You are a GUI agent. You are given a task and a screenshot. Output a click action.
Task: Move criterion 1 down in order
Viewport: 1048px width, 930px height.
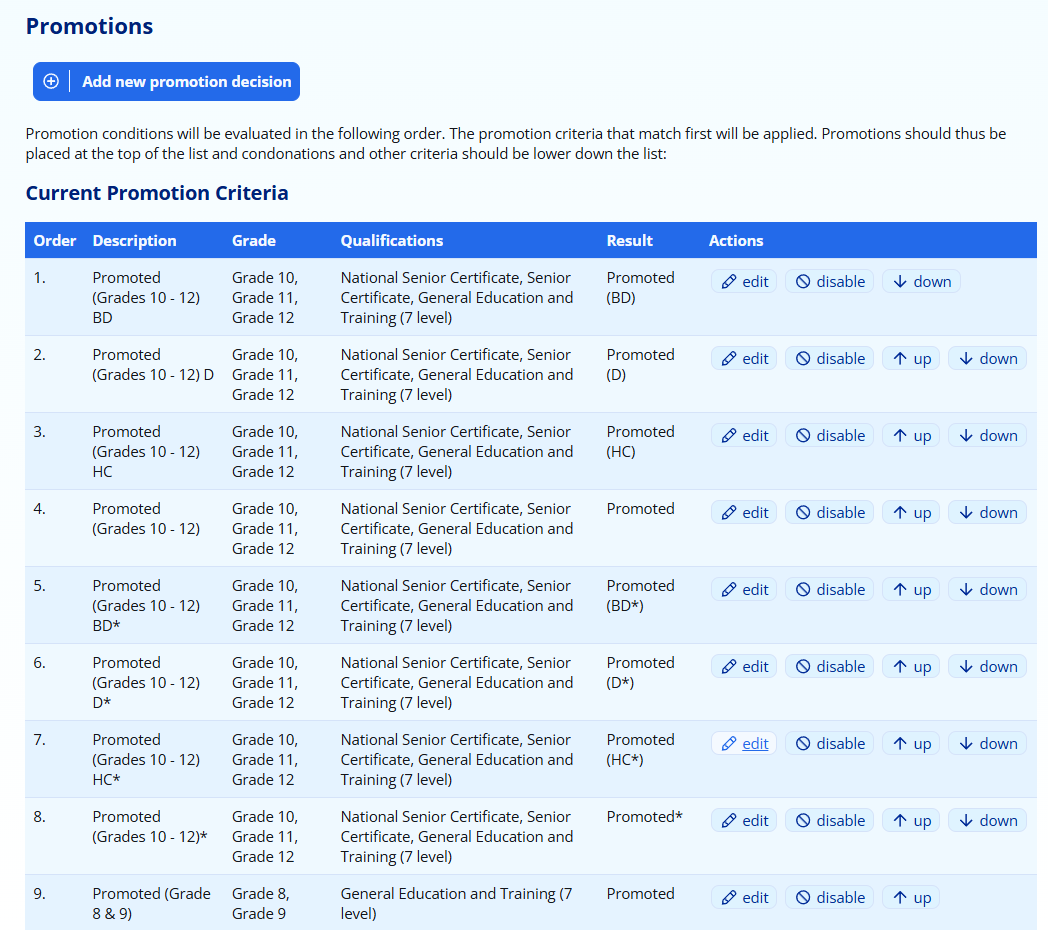(x=921, y=282)
